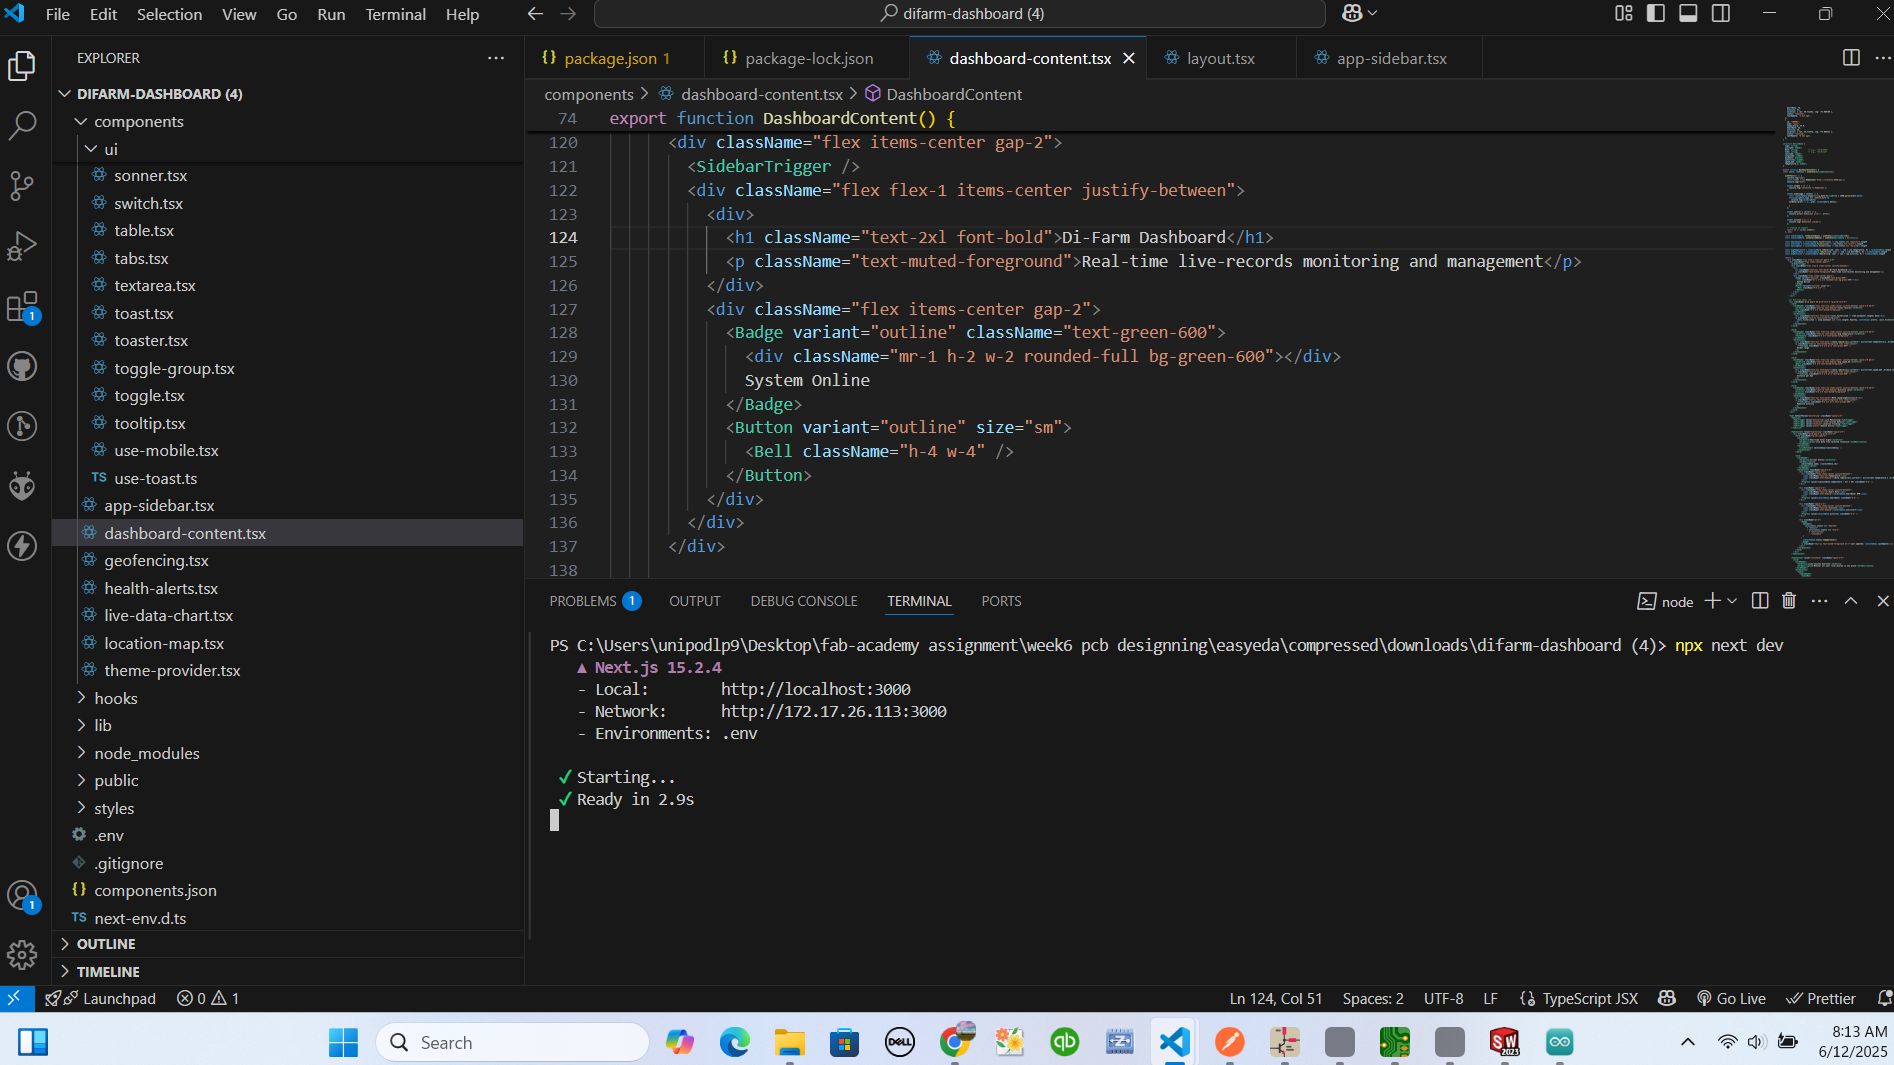Close the dashboard-content.tsx tab
This screenshot has height=1065, width=1894.
point(1129,58)
